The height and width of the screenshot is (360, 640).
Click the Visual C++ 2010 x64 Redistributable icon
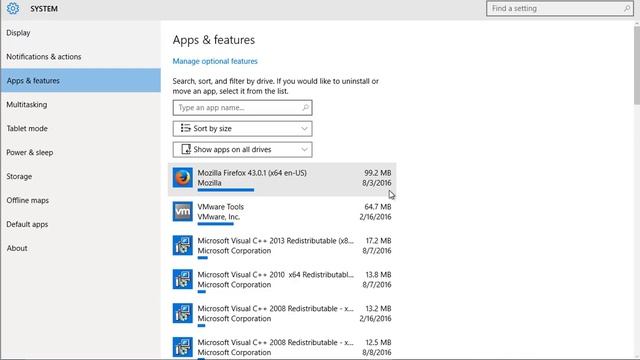[x=182, y=280]
